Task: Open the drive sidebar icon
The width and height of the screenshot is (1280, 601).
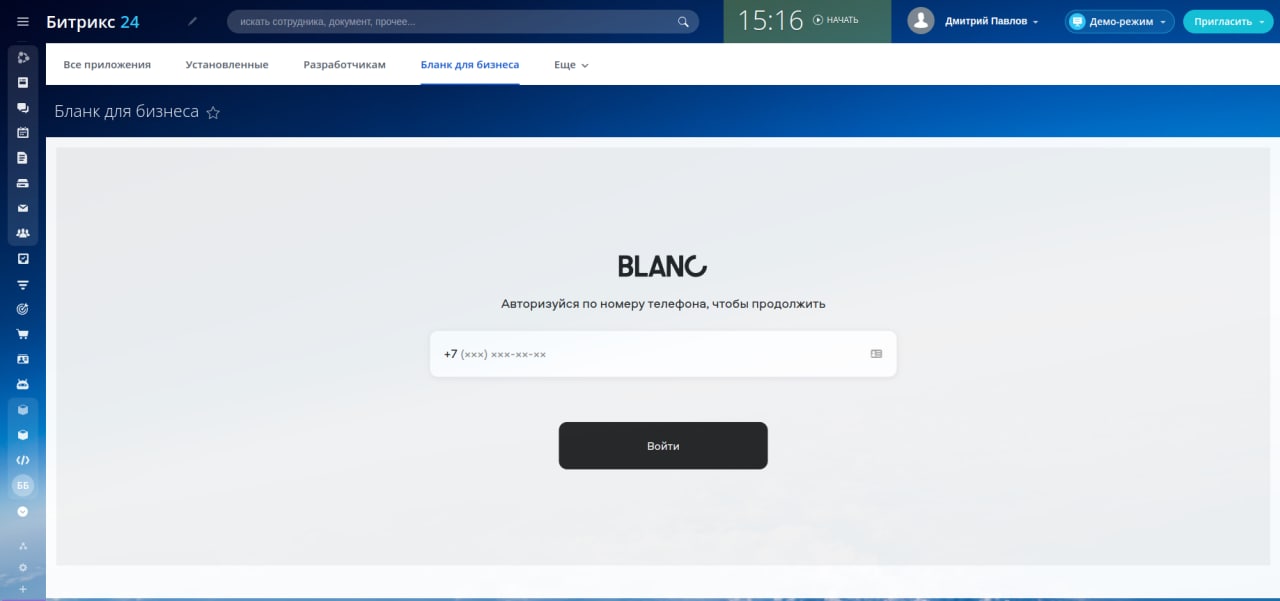Action: point(23,183)
